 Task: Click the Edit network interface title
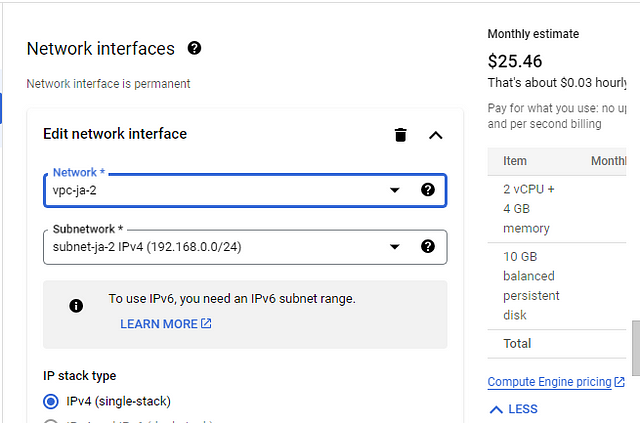point(115,134)
